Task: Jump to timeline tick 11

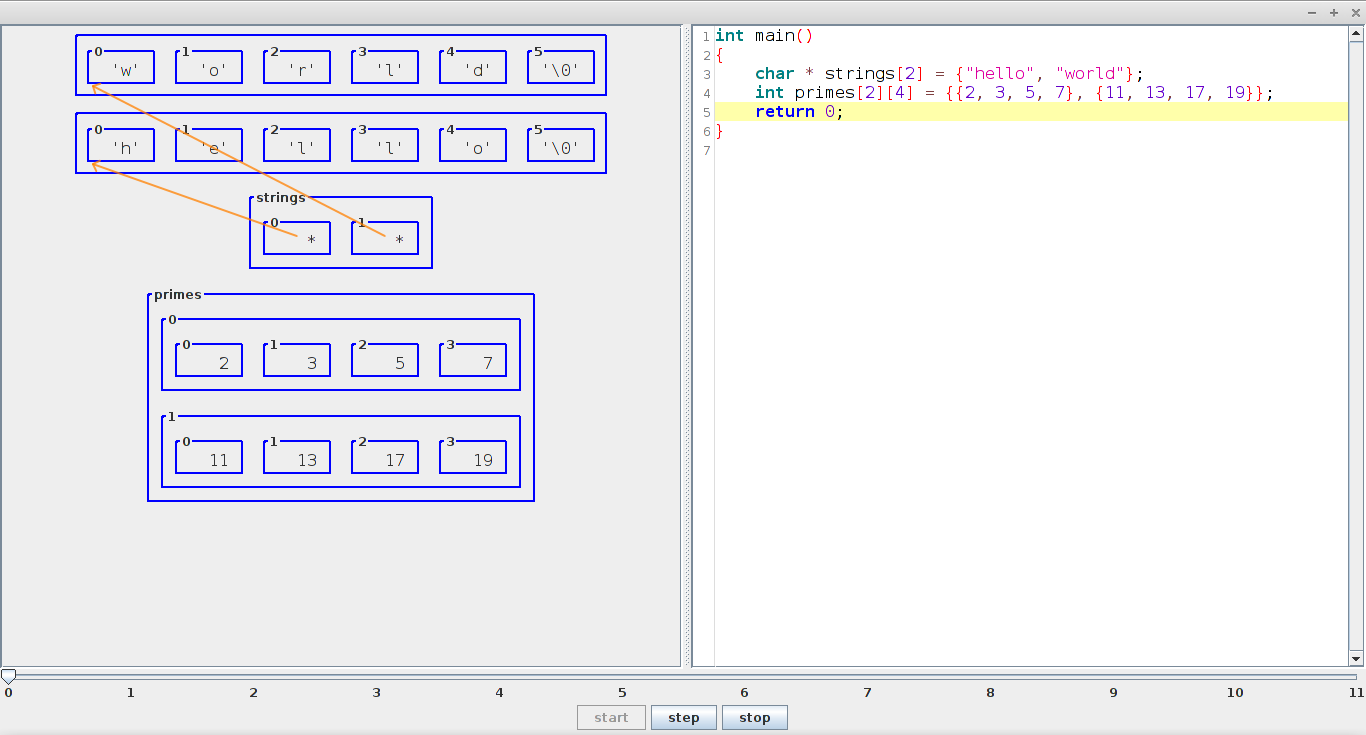Action: click(x=1355, y=692)
